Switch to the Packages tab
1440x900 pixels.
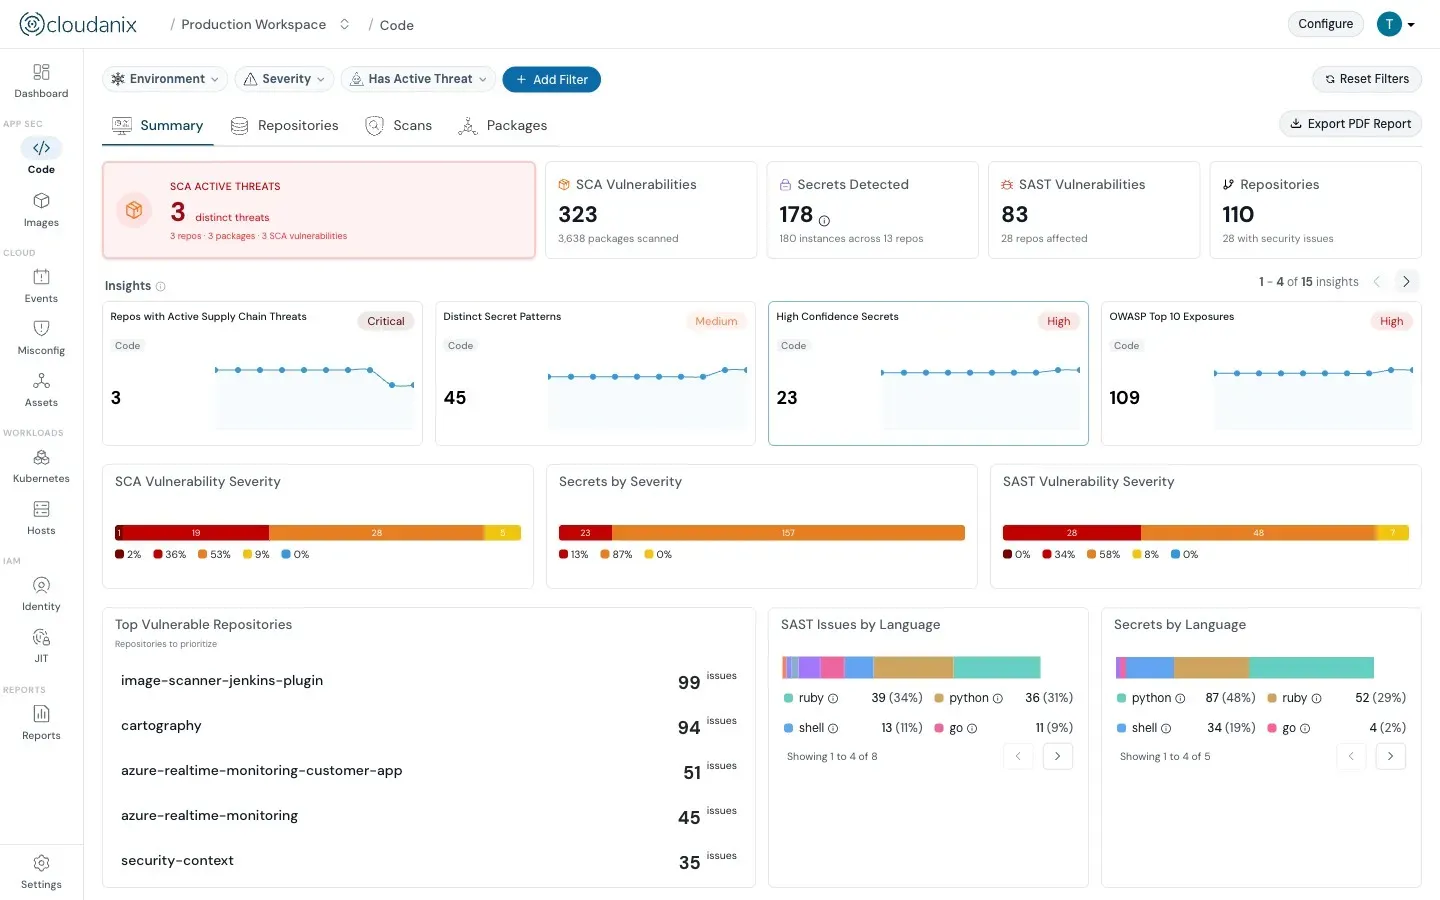click(503, 125)
